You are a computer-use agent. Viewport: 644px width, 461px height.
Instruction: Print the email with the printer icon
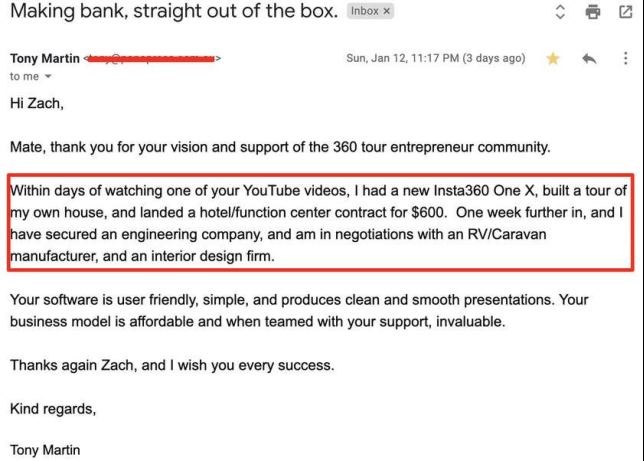pos(593,12)
